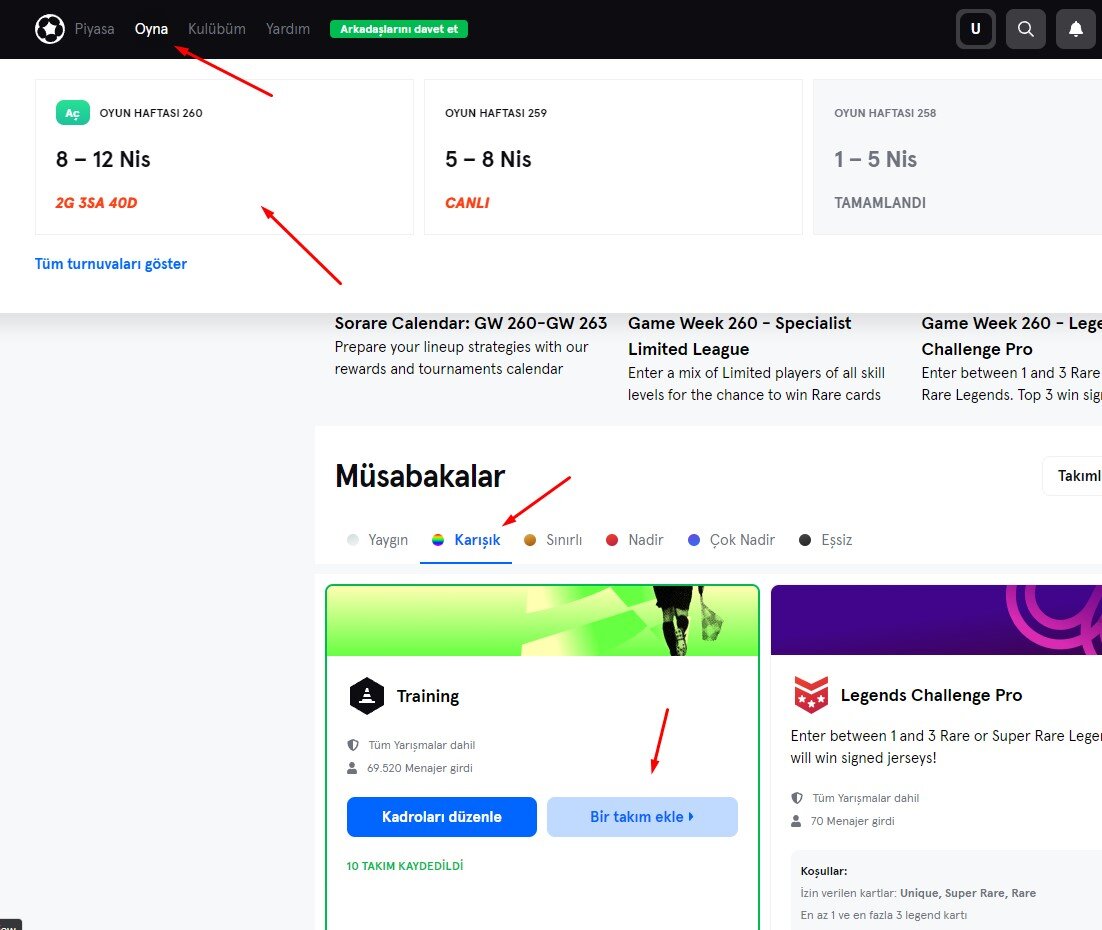
Task: Click the Bir takım ekle button
Action: (x=642, y=817)
